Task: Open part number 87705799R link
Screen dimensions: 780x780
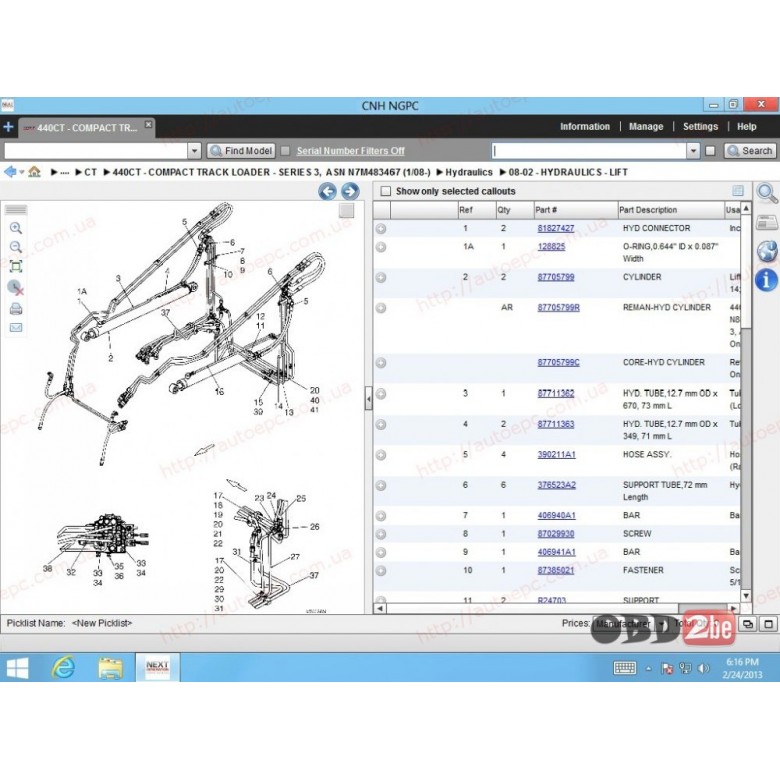Action: click(x=559, y=308)
